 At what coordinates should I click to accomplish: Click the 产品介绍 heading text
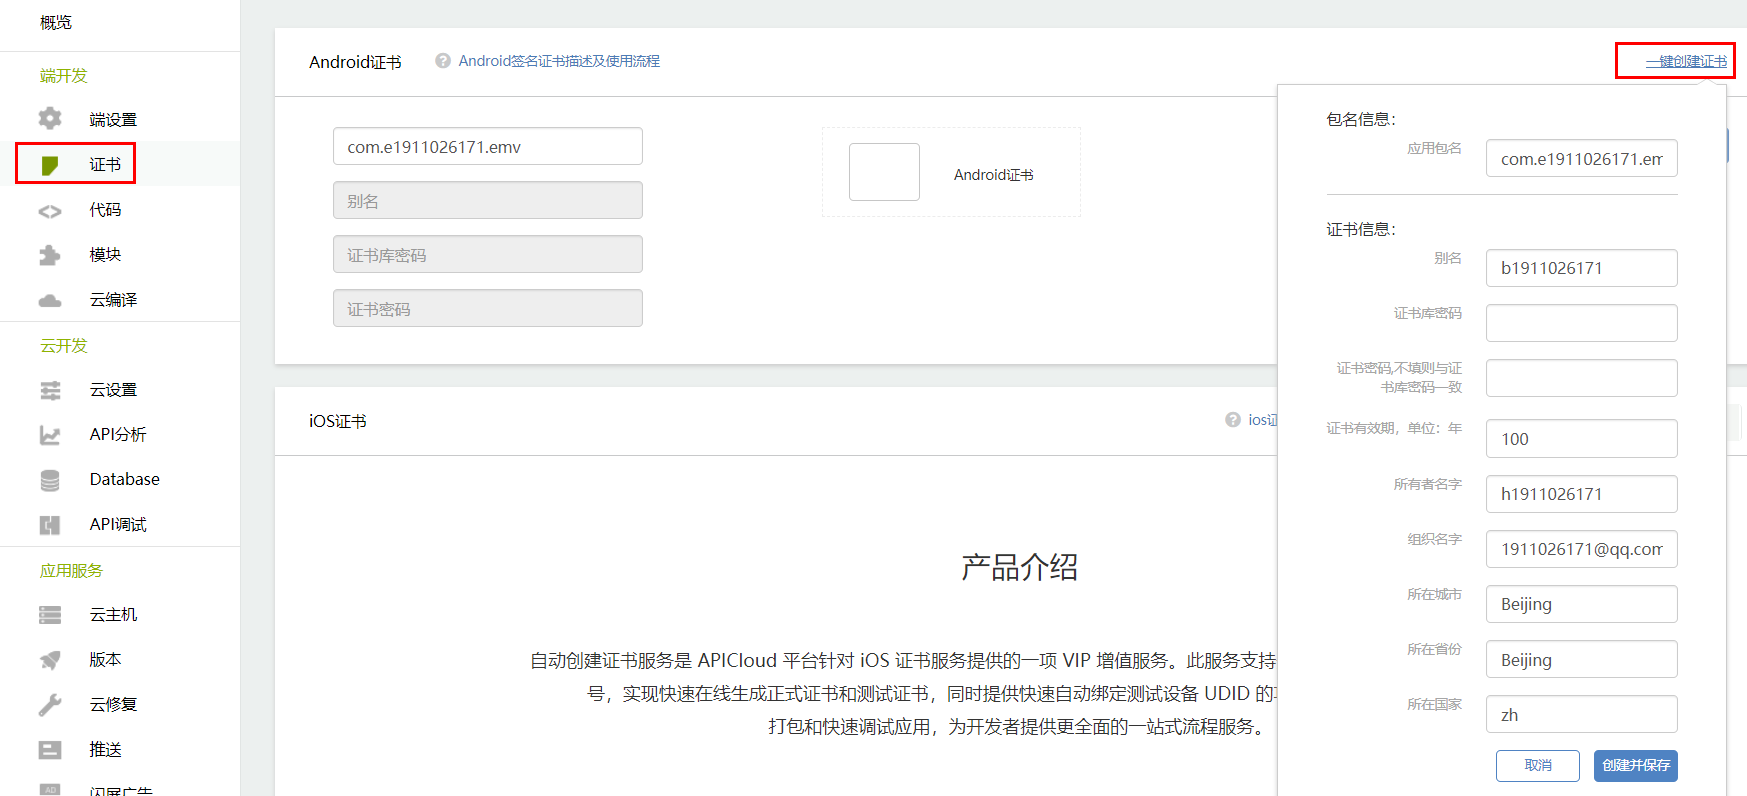(1019, 567)
